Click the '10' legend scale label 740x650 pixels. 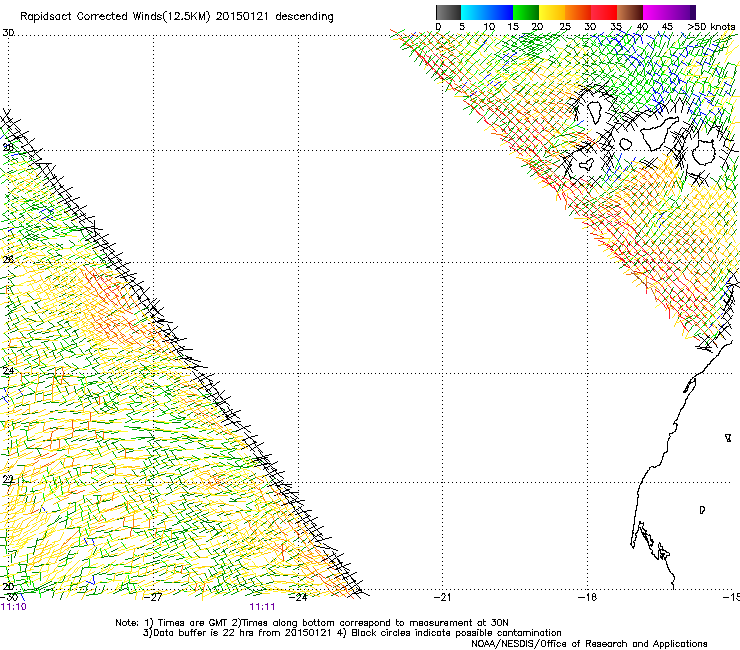(x=489, y=27)
